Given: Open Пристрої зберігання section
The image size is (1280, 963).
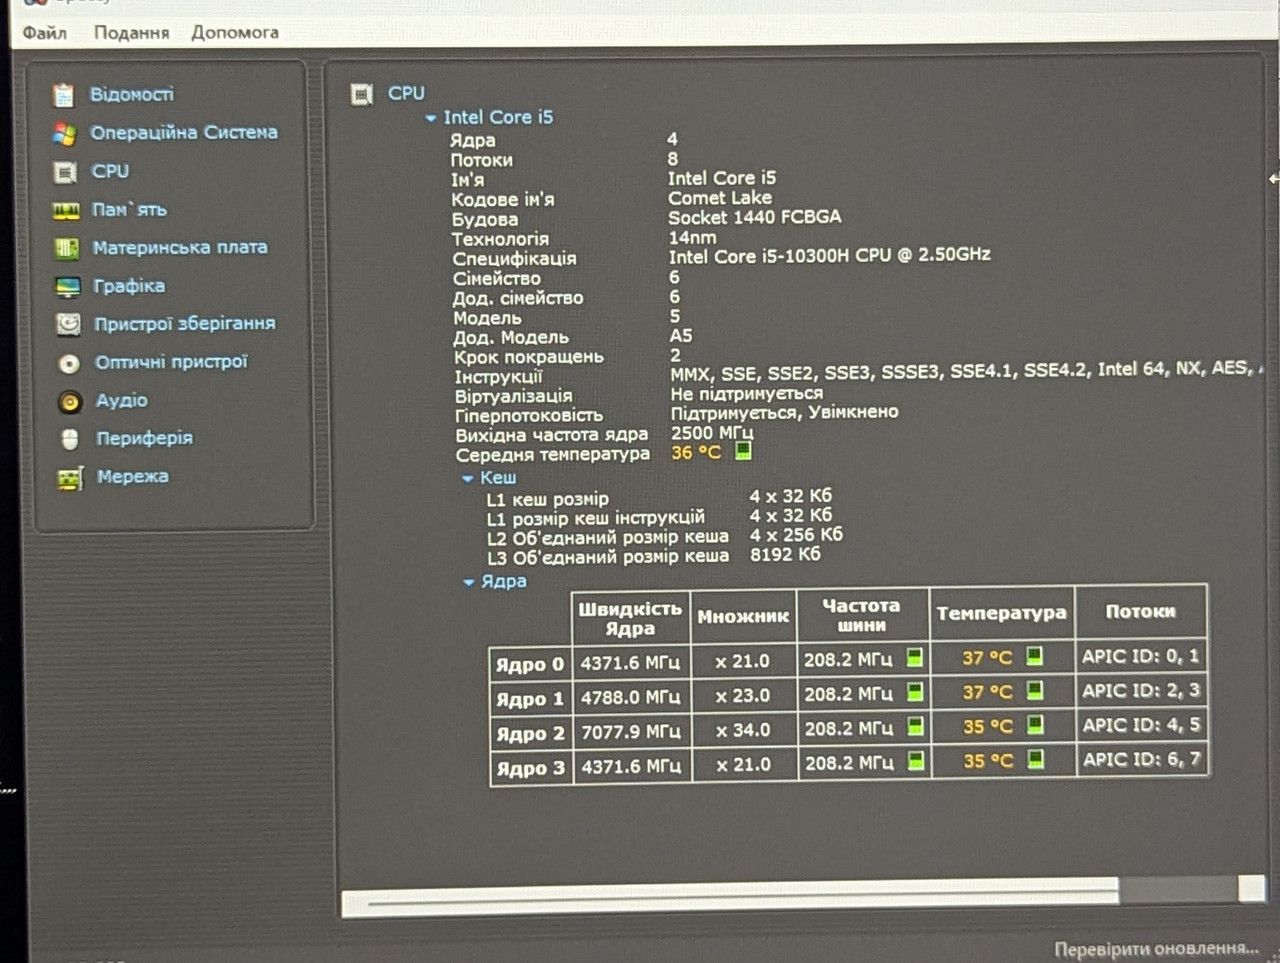Looking at the screenshot, I should click(184, 324).
